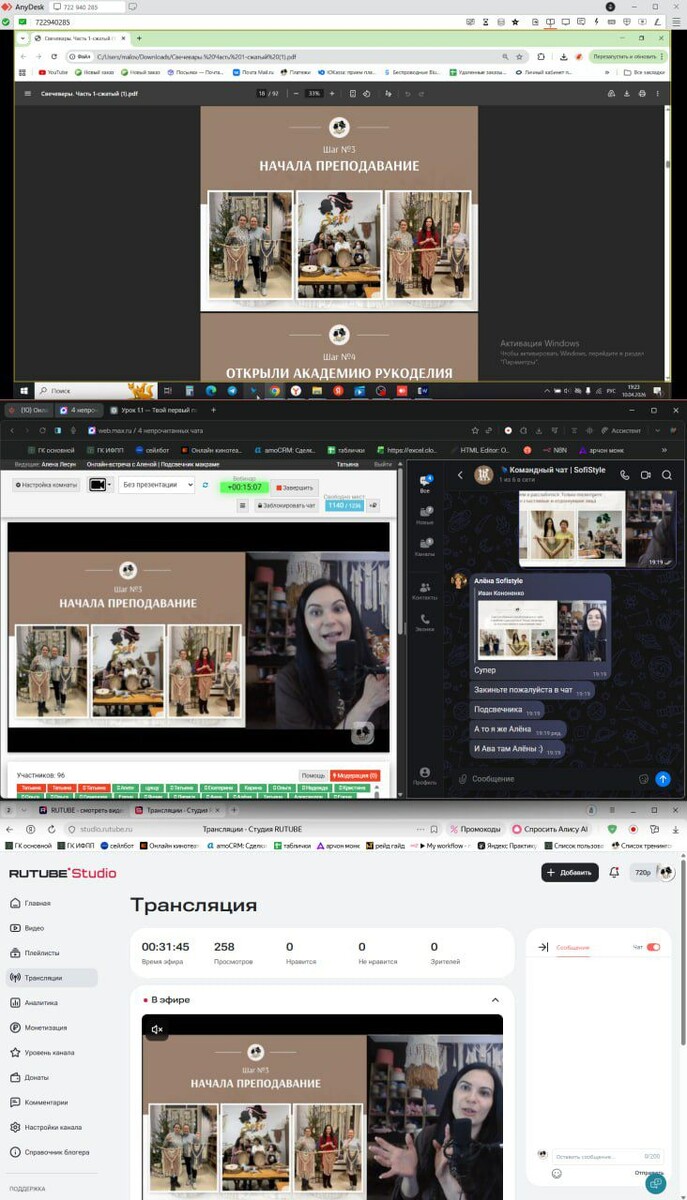
Task: Open the emoji picker in messenger
Action: [x=643, y=779]
